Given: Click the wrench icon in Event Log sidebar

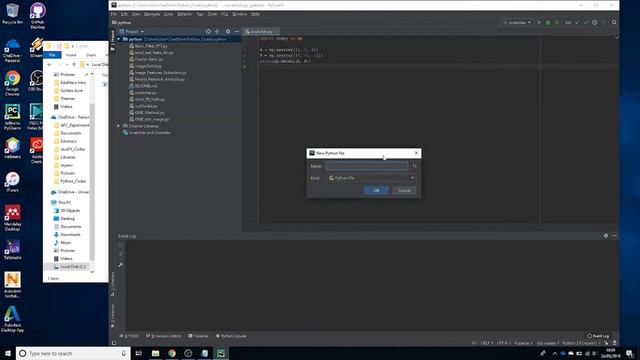Looking at the screenshot, I should (120, 264).
